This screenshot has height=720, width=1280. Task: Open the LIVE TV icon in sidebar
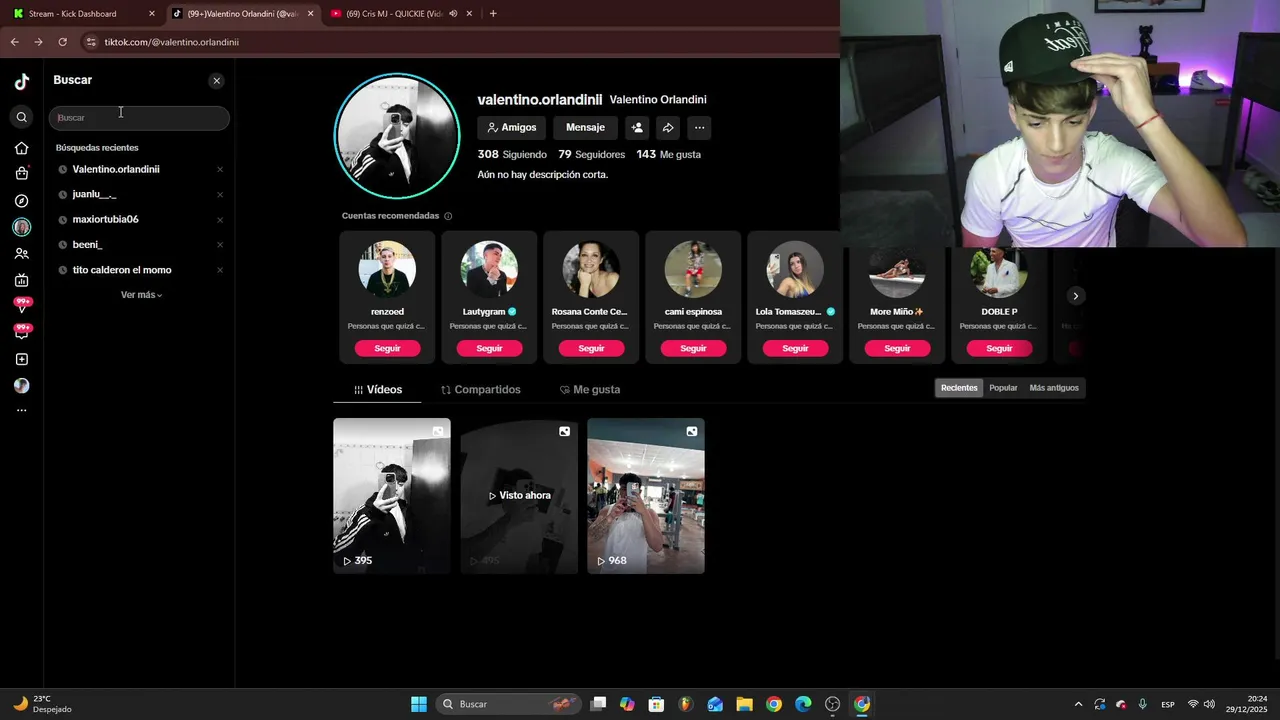21,280
